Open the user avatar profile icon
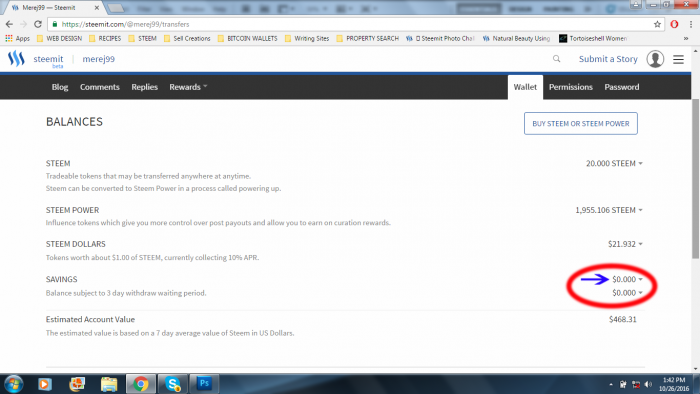Screen dimensions: 700x394 pos(655,59)
